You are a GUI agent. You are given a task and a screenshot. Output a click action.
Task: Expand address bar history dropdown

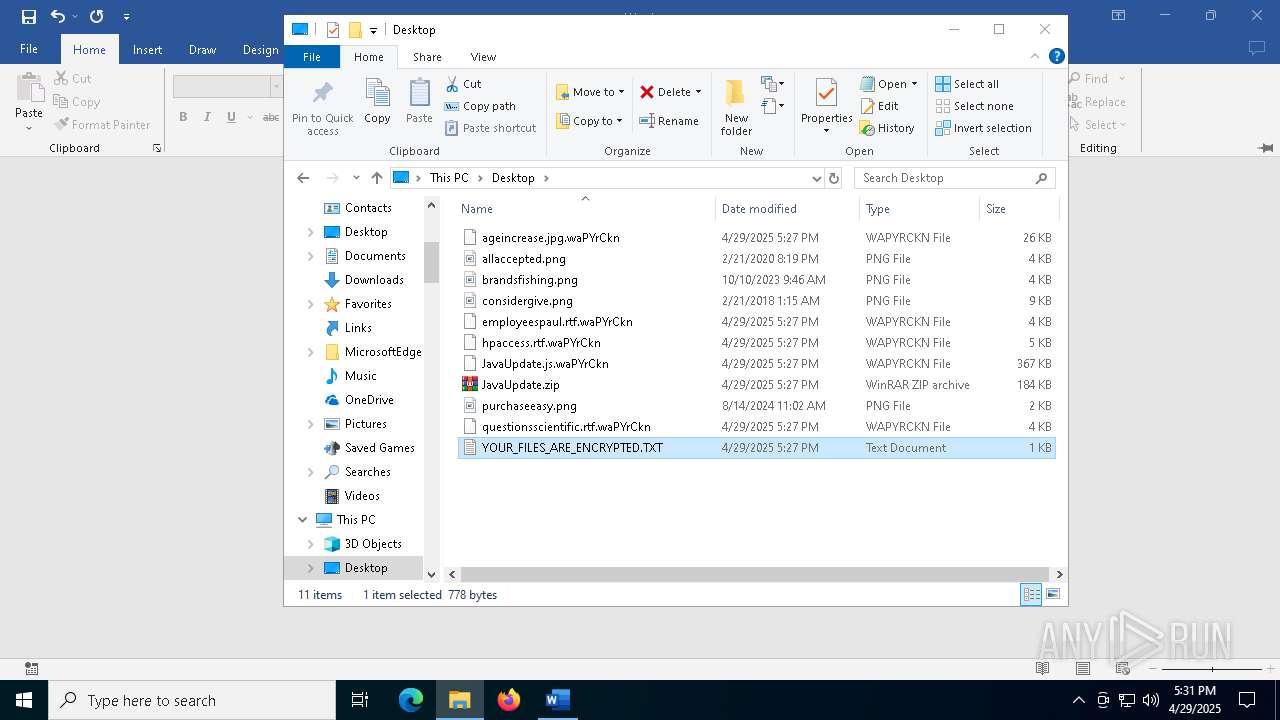point(817,178)
